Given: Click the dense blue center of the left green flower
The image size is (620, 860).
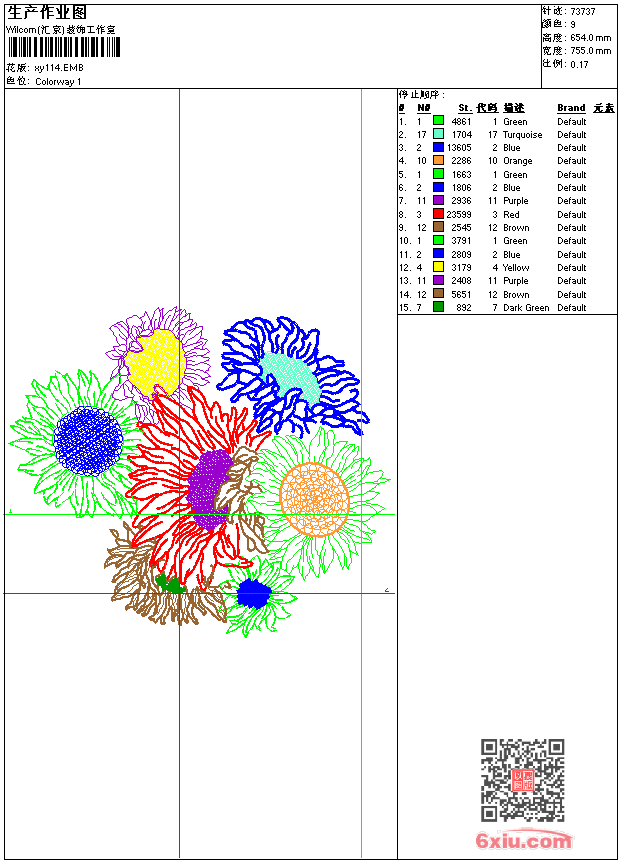Looking at the screenshot, I should click(88, 441).
